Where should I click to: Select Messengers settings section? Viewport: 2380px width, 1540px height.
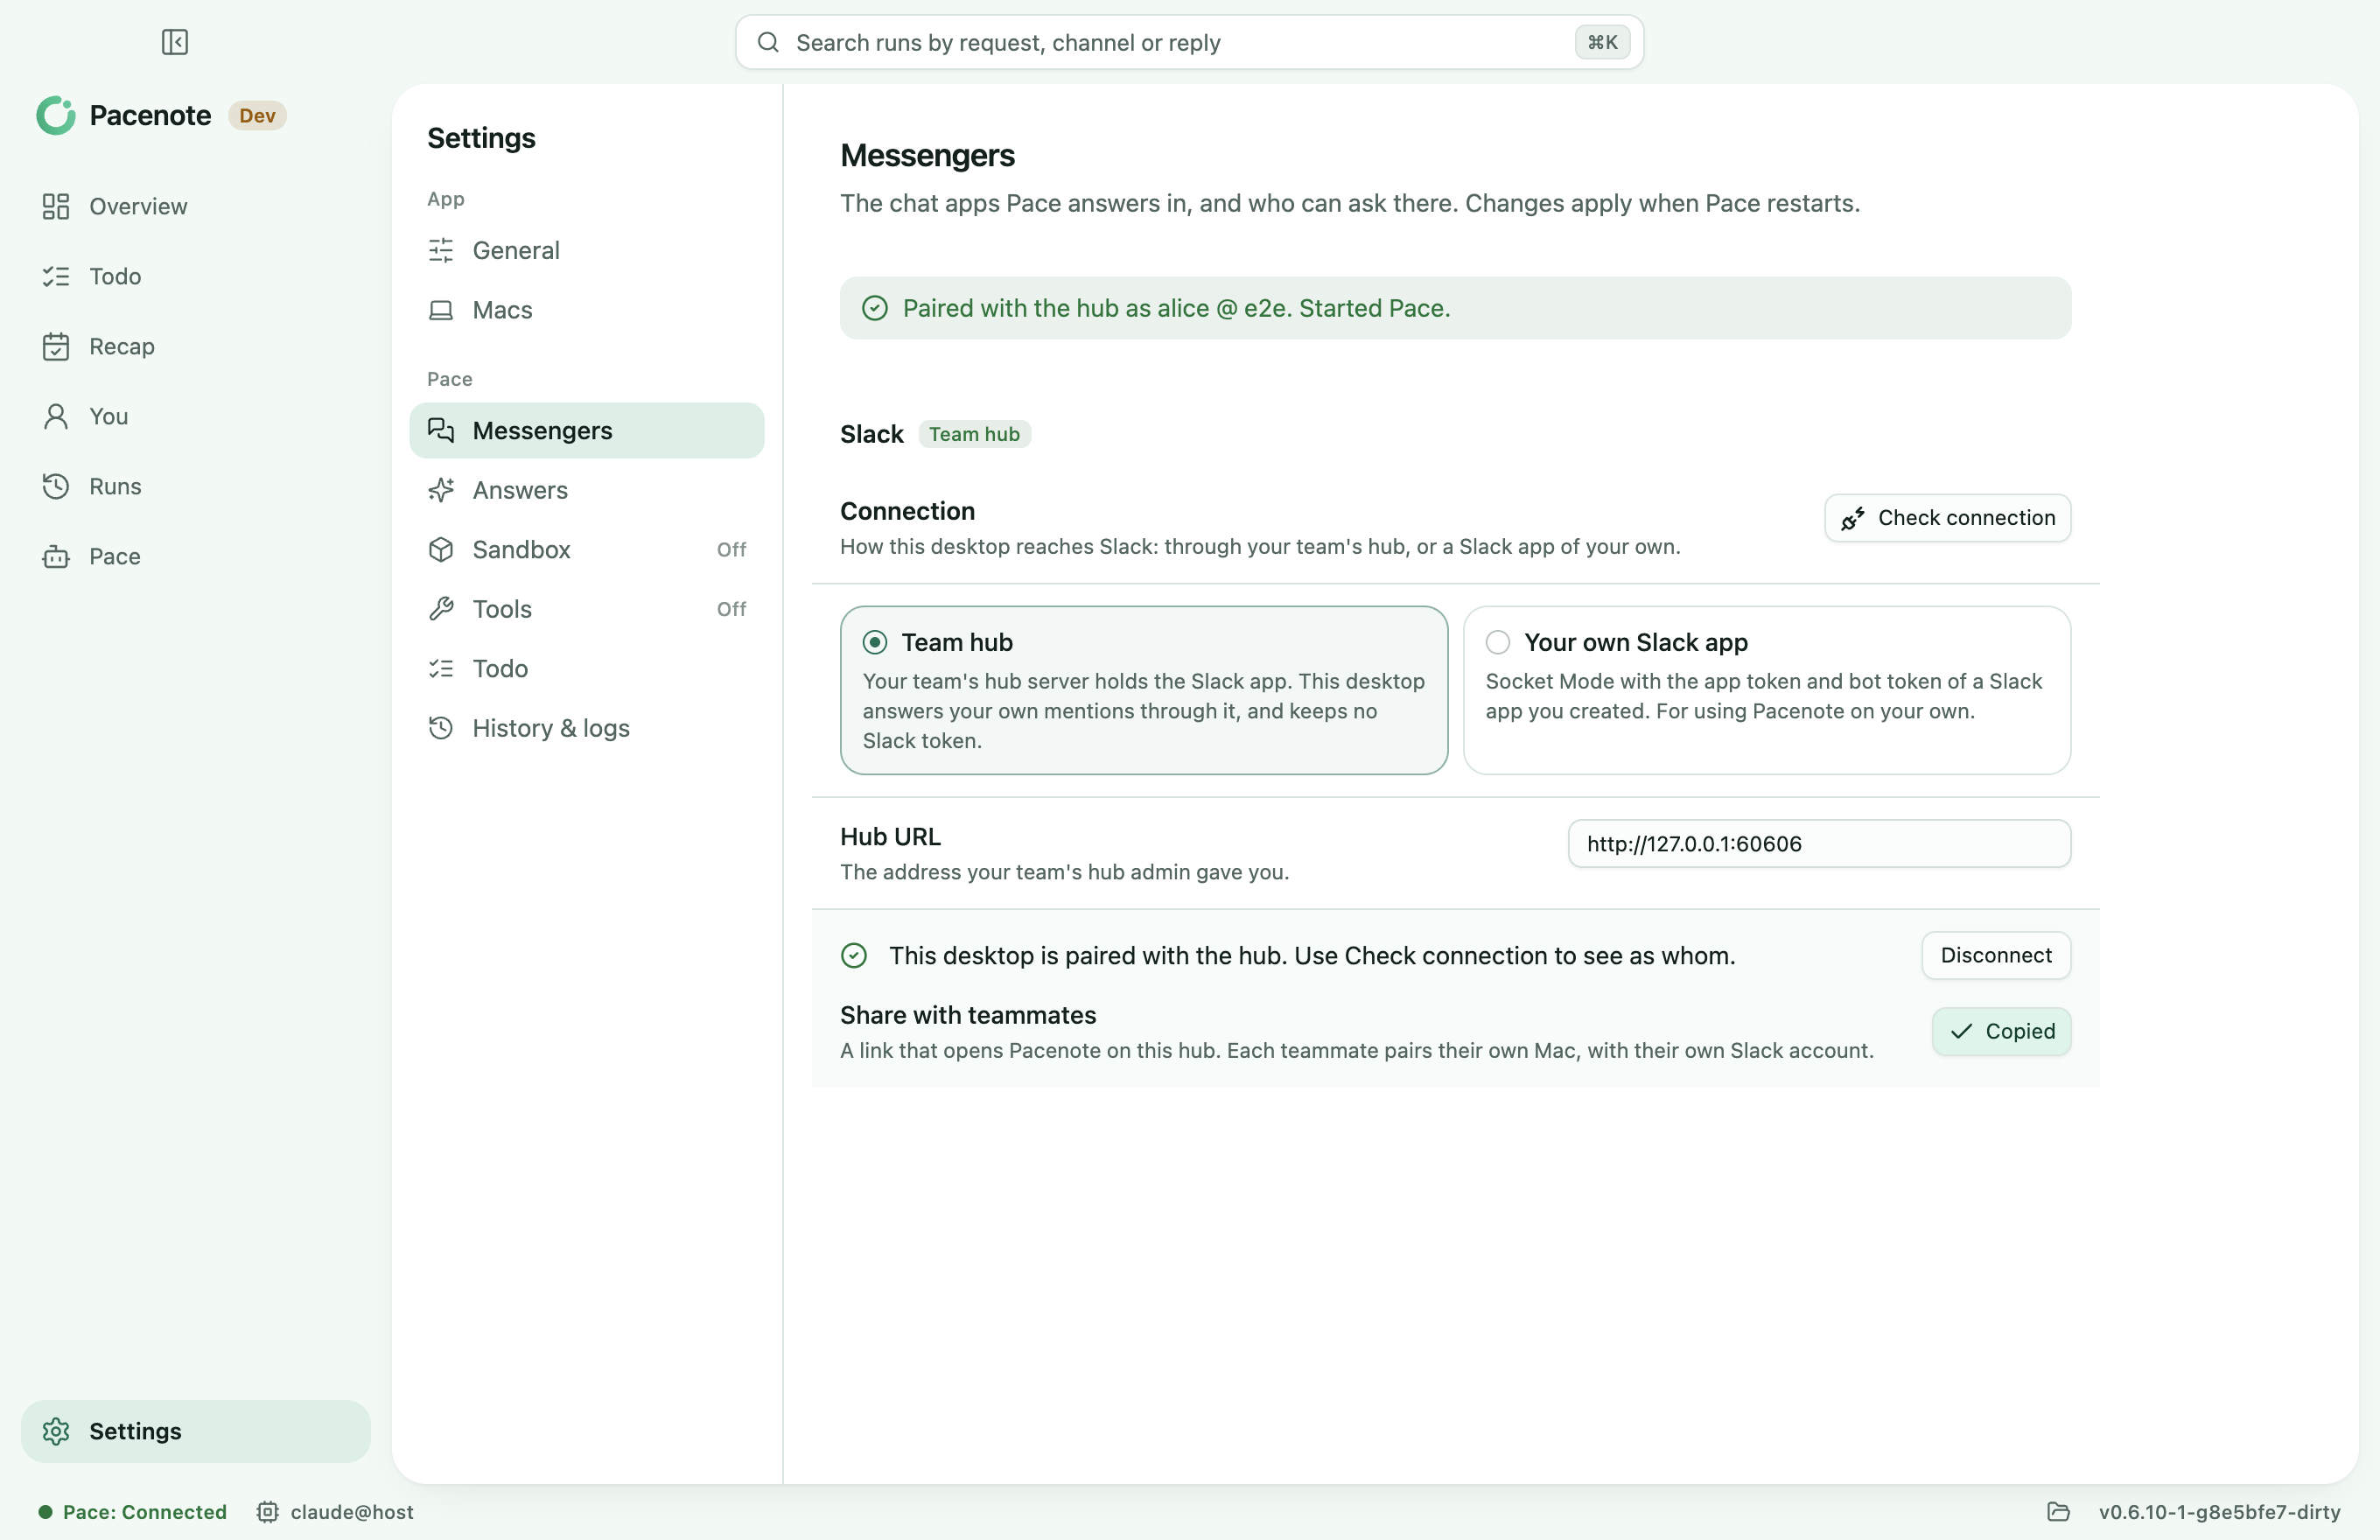click(587, 430)
